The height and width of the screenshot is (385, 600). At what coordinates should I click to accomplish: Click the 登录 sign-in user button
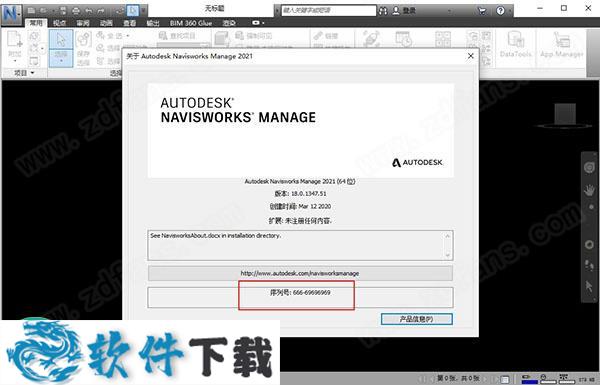(404, 11)
